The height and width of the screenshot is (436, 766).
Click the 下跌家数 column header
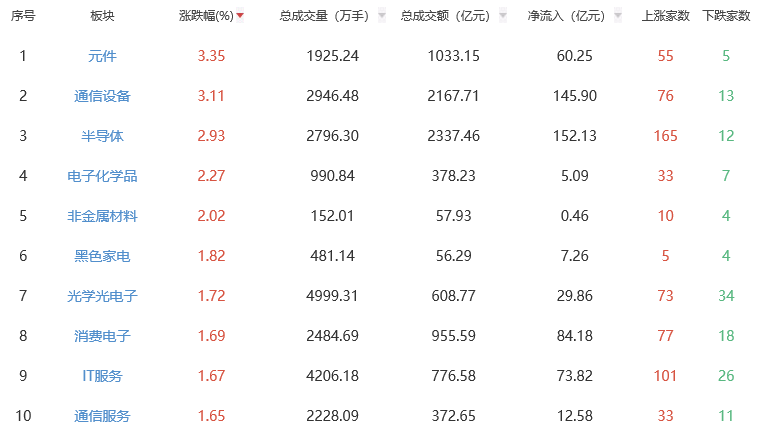click(x=726, y=16)
